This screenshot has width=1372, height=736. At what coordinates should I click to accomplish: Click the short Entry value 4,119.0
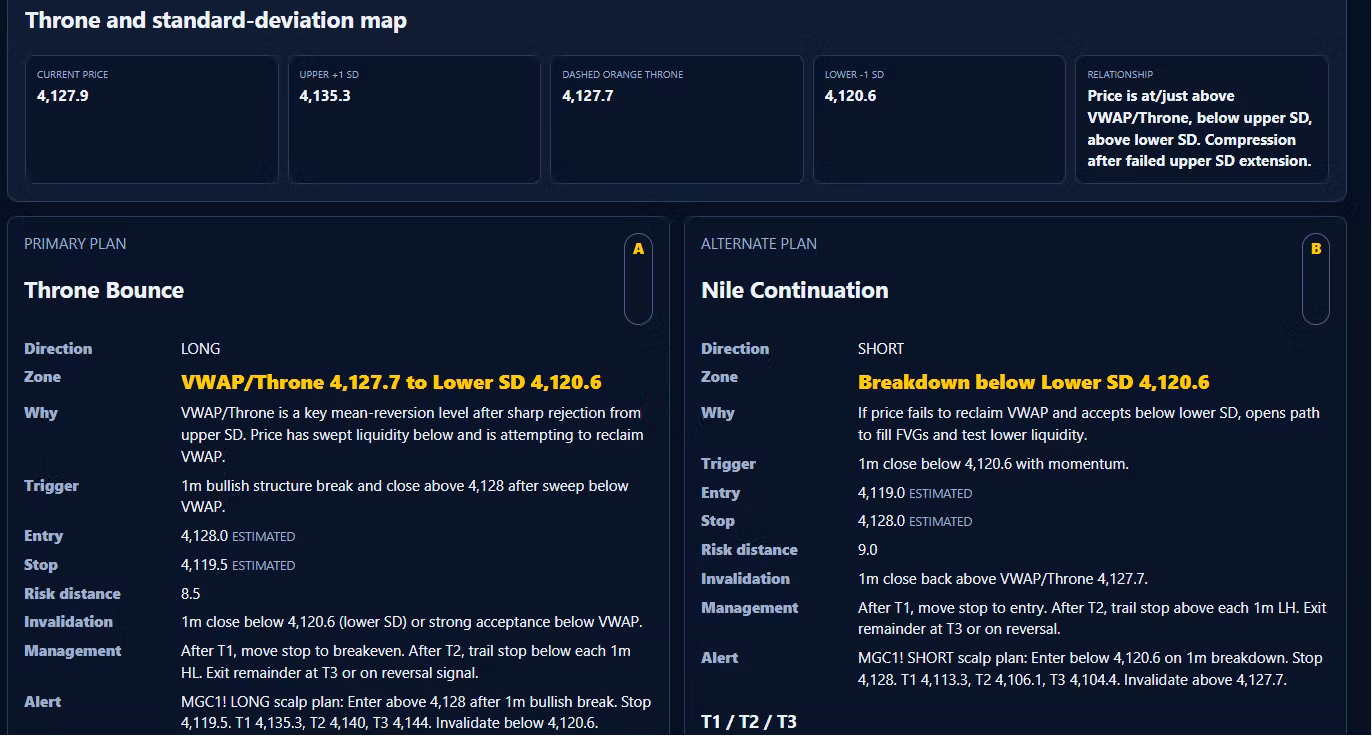pos(881,493)
